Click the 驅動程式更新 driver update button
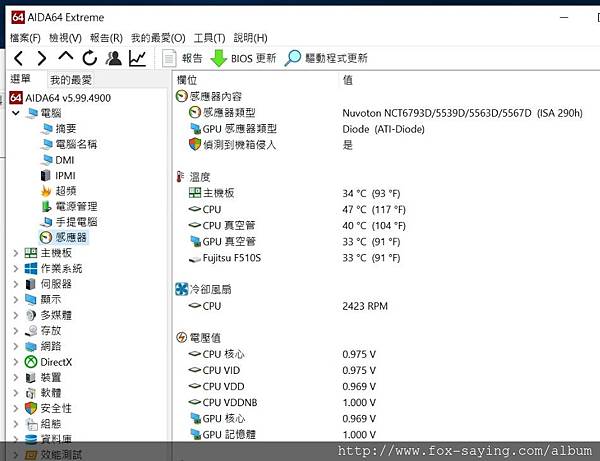This screenshot has width=600, height=461. coord(326,58)
